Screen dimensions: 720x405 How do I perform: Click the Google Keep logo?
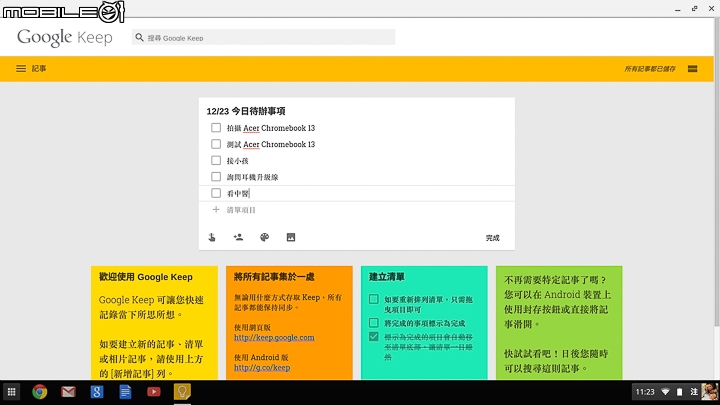click(65, 37)
